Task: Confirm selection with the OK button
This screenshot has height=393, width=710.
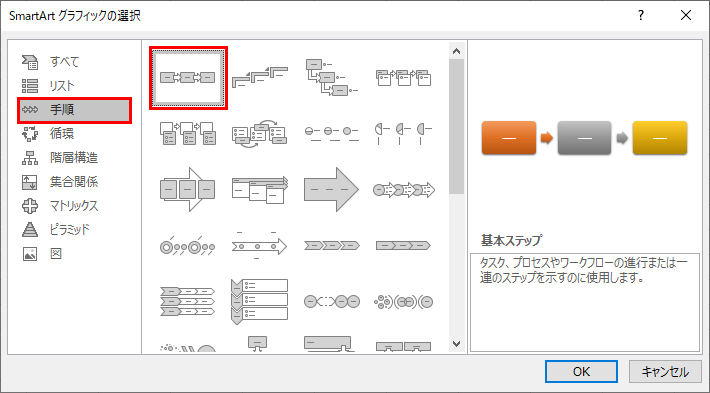Action: (581, 372)
